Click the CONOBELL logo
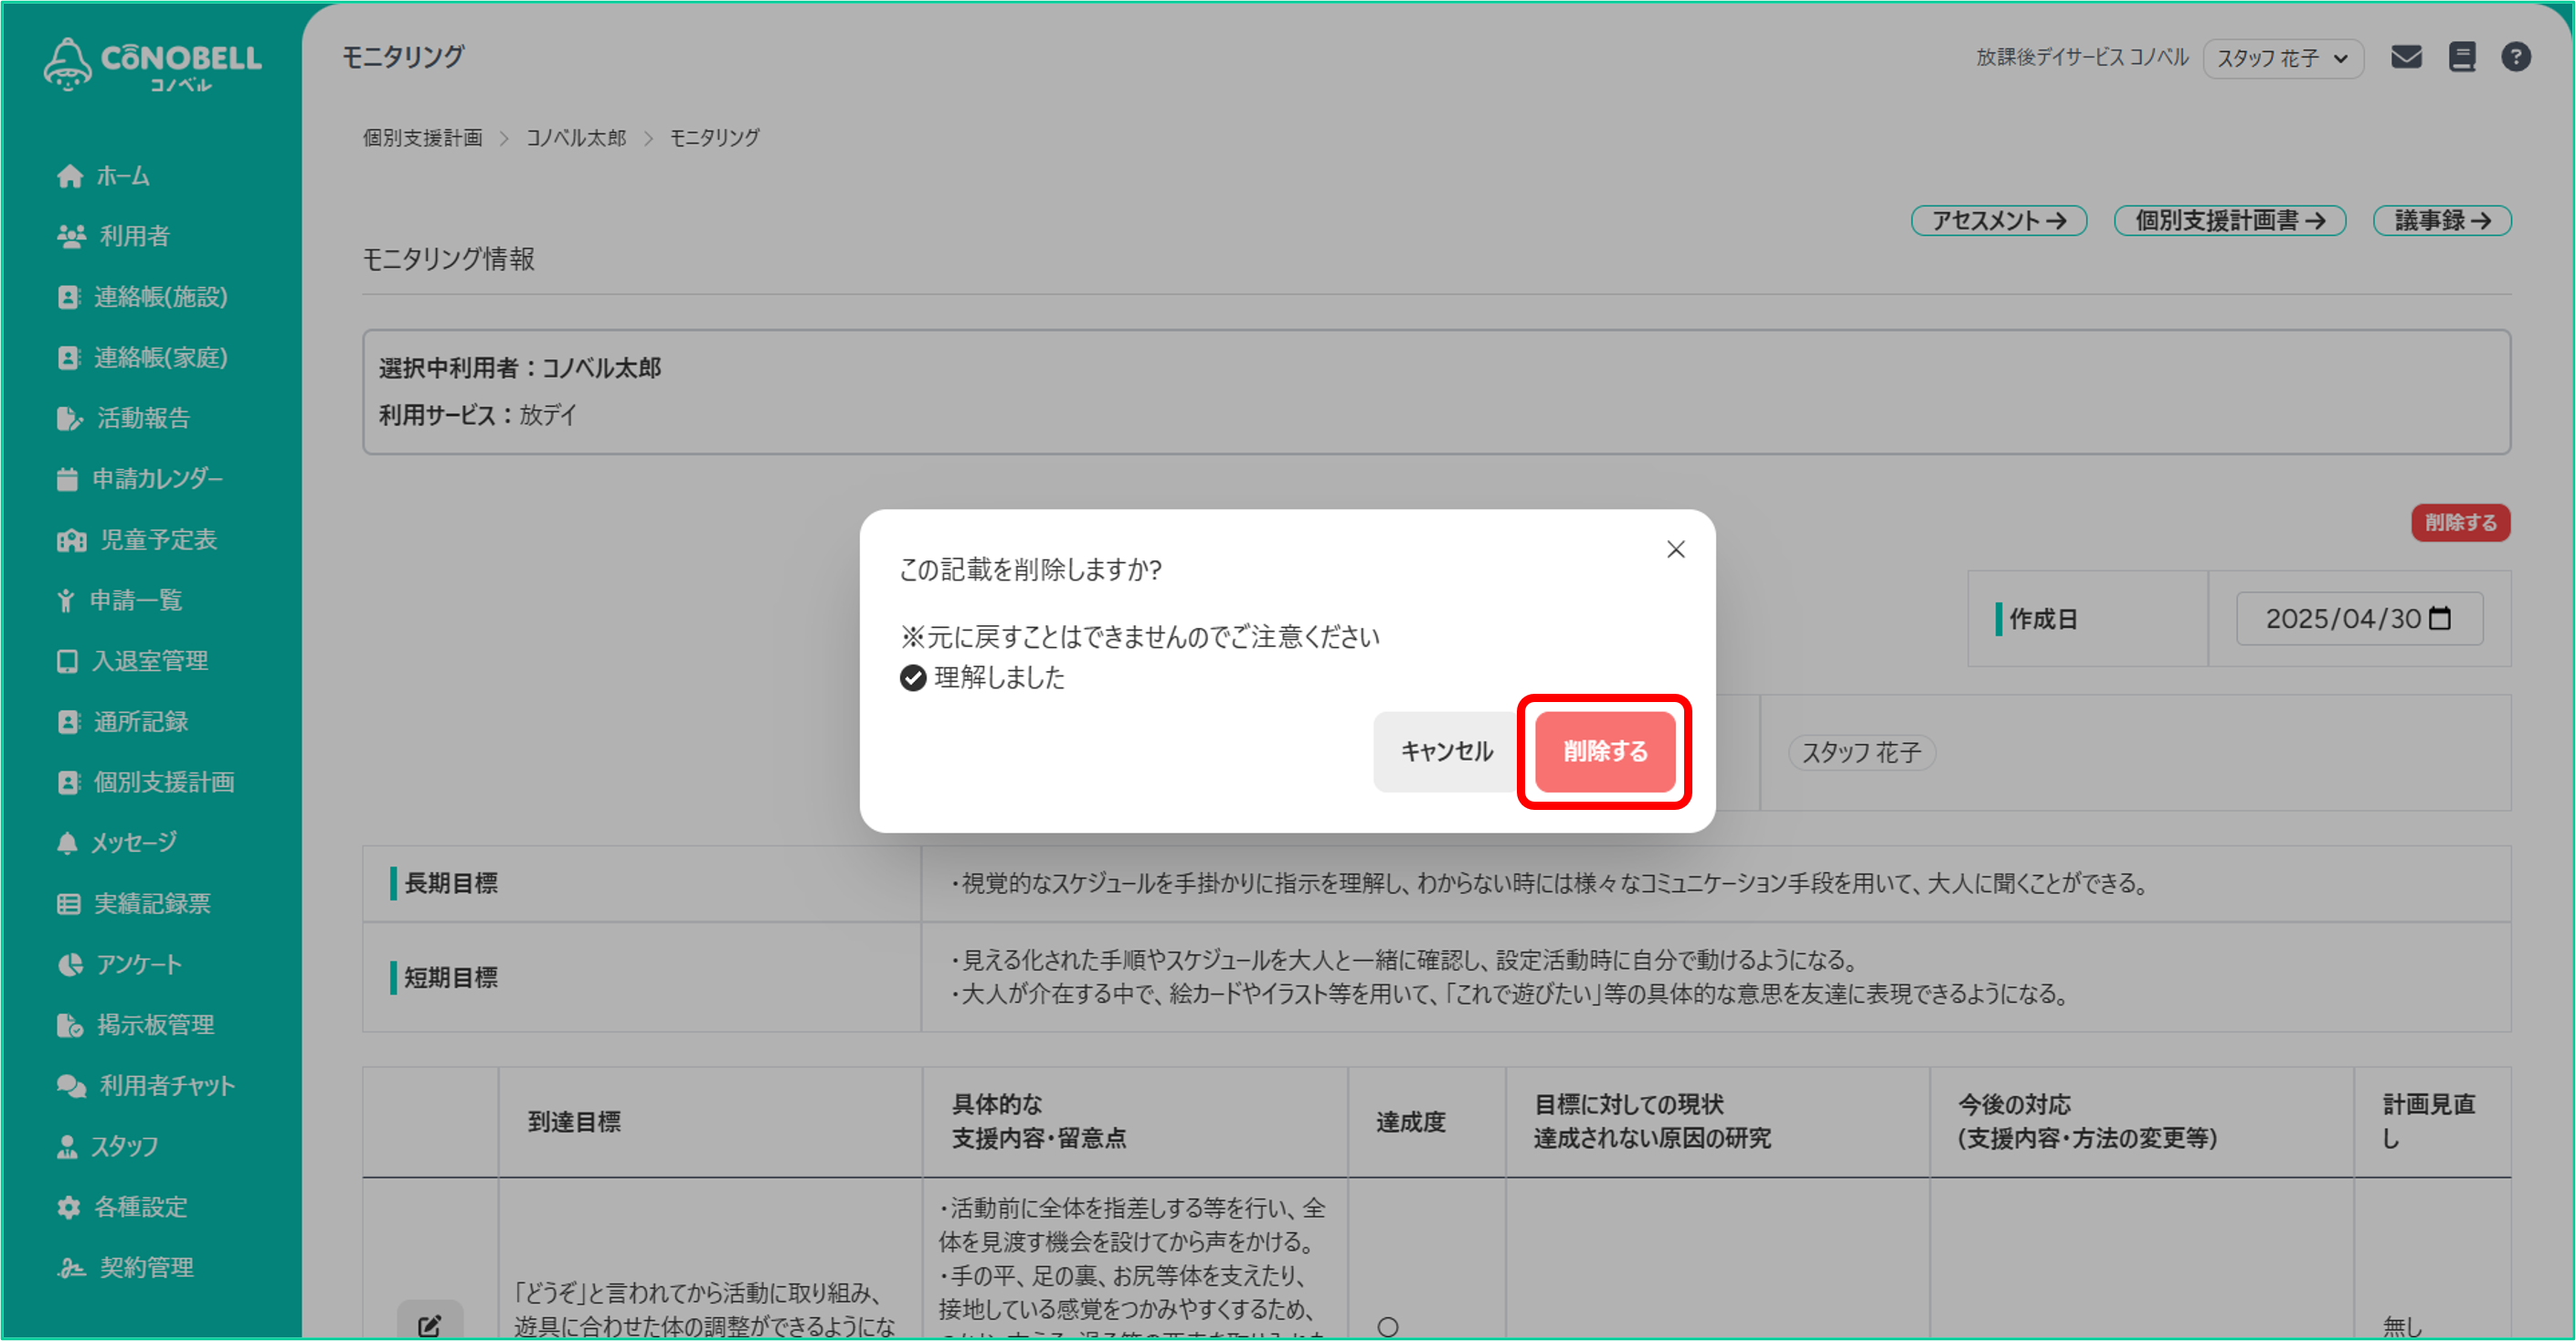The image size is (2576, 1341). tap(153, 65)
